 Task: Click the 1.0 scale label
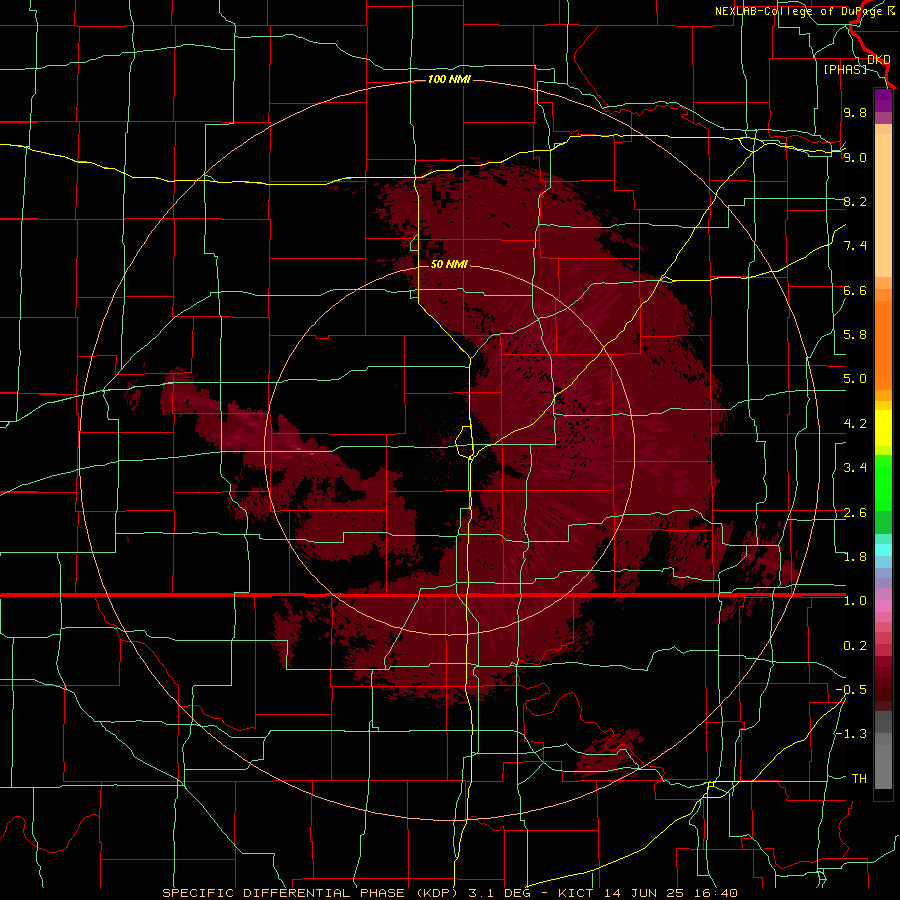pyautogui.click(x=855, y=601)
